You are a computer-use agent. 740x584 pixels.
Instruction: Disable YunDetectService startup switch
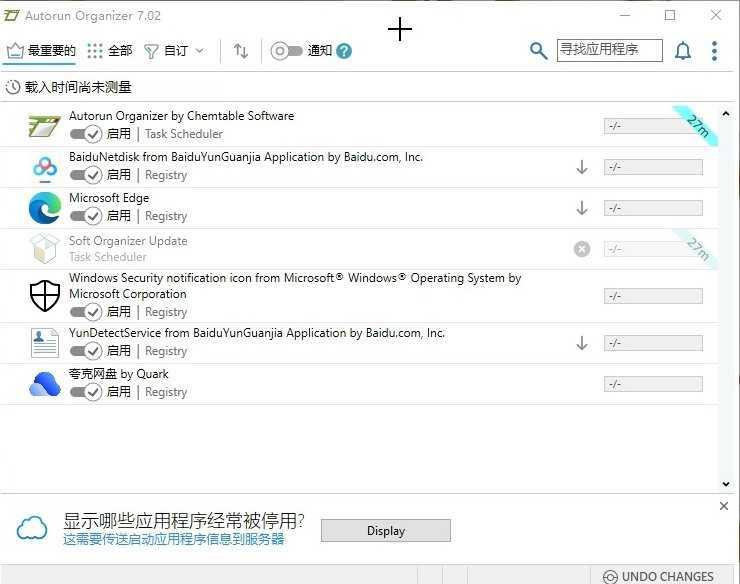(x=86, y=351)
